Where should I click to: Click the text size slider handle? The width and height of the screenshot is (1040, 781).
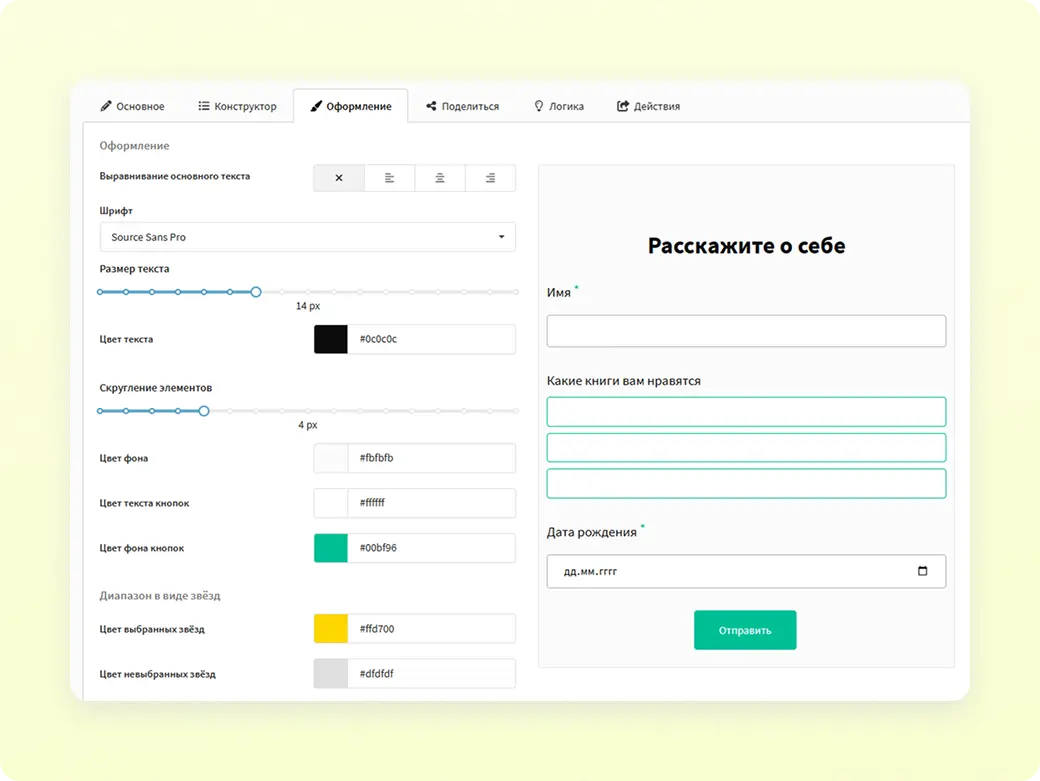pyautogui.click(x=256, y=292)
